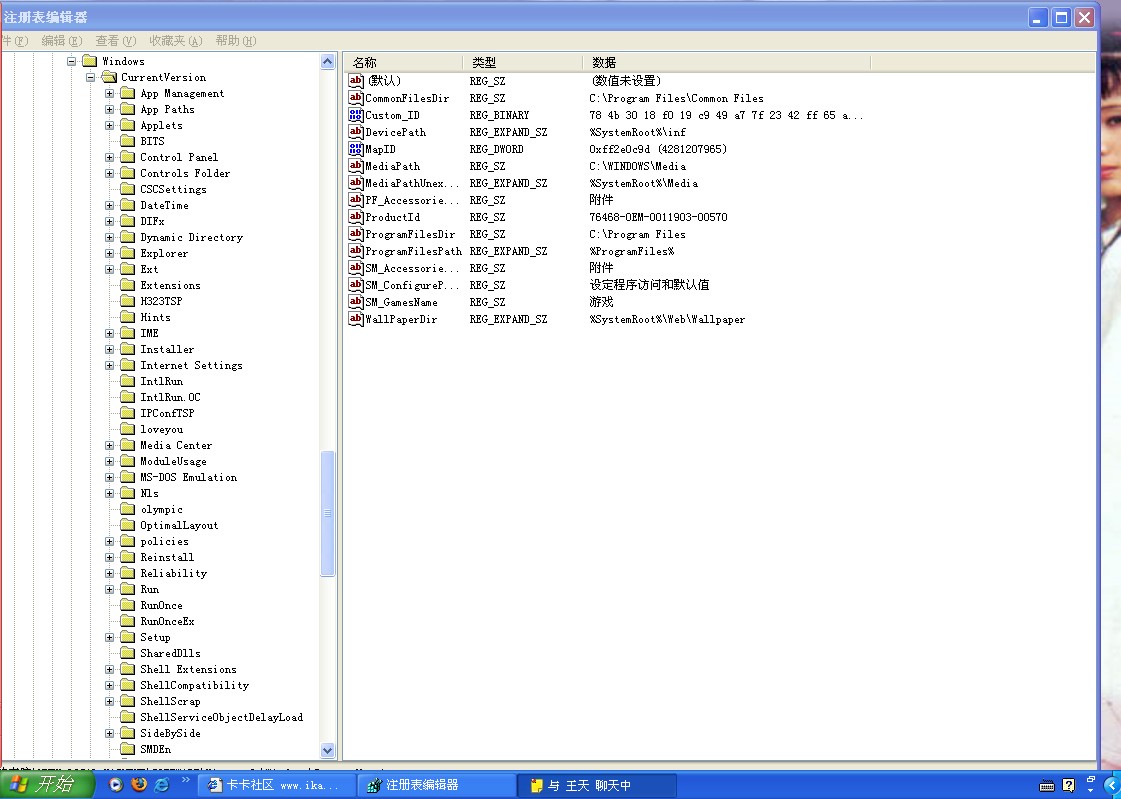Click the 76468-OEM-0011903-00570 data cell
The image size is (1121, 799).
click(x=658, y=217)
